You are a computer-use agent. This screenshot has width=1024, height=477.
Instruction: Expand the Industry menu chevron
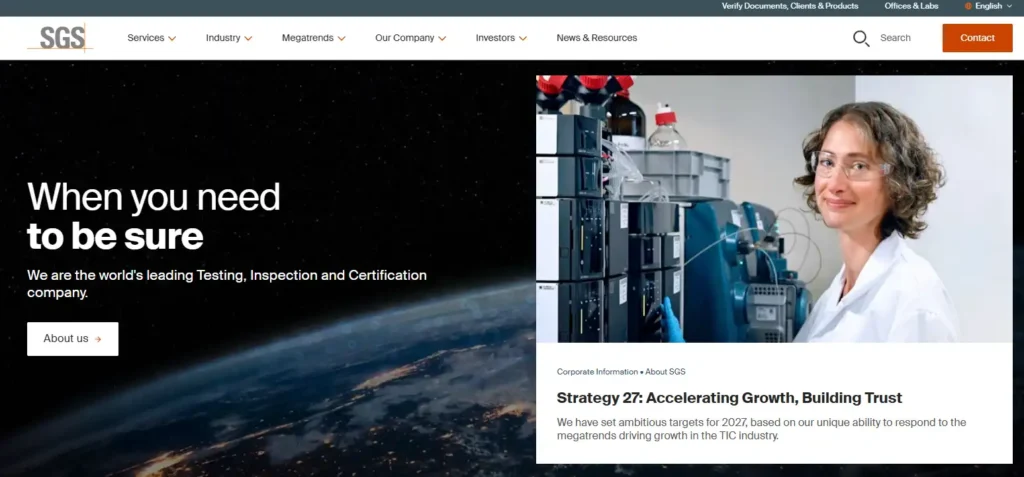click(x=248, y=39)
